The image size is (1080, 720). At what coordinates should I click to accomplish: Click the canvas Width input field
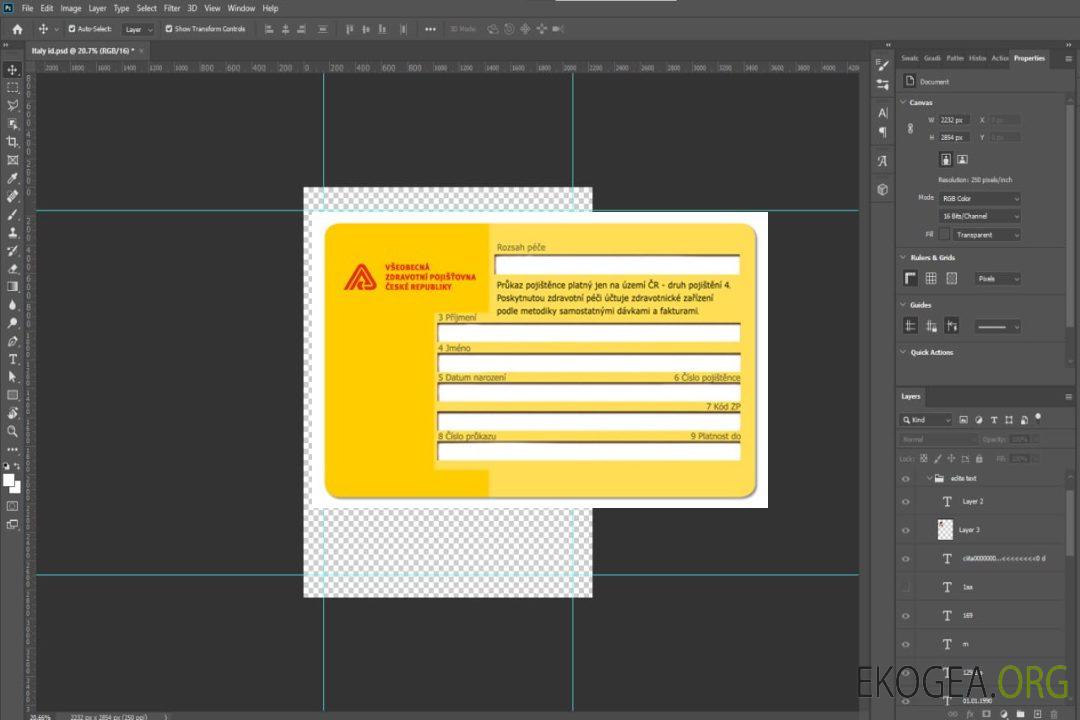954,120
